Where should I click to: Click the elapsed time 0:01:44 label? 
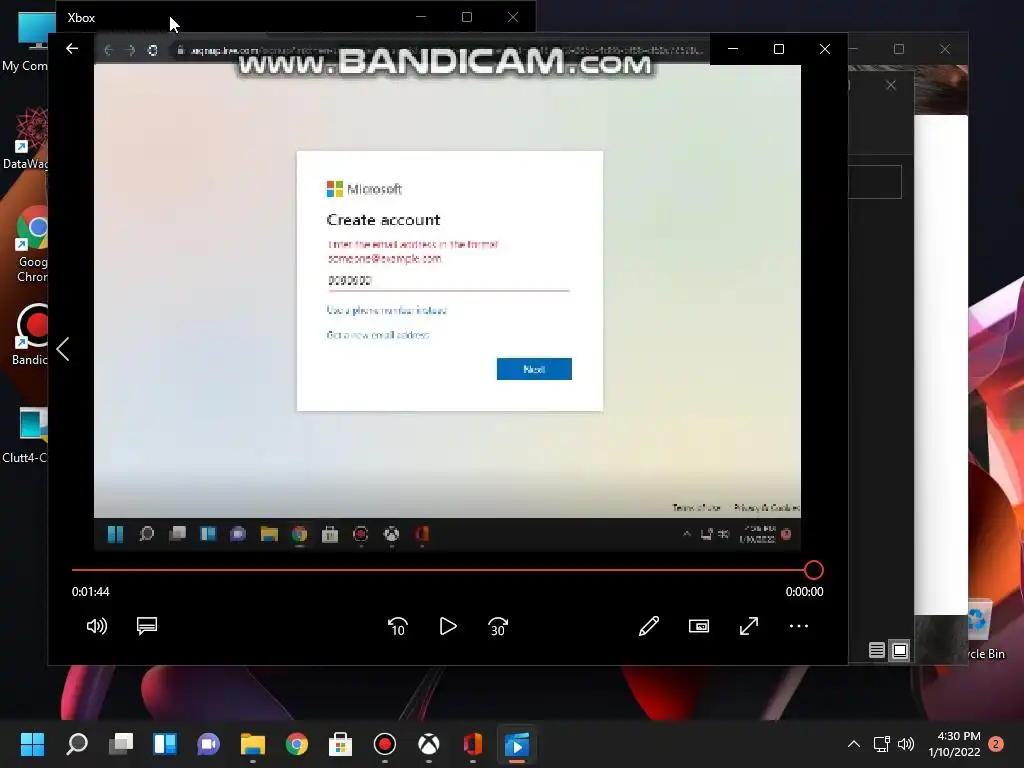[91, 592]
